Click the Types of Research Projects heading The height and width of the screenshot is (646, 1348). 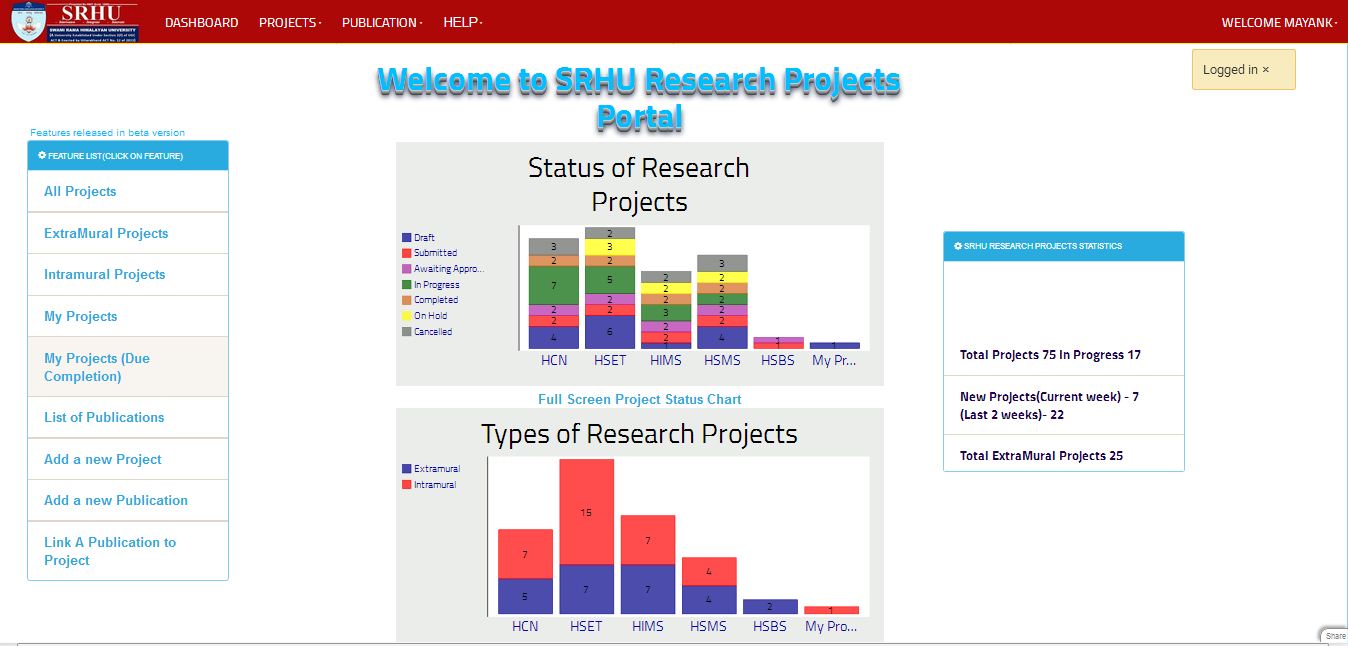[x=639, y=434]
